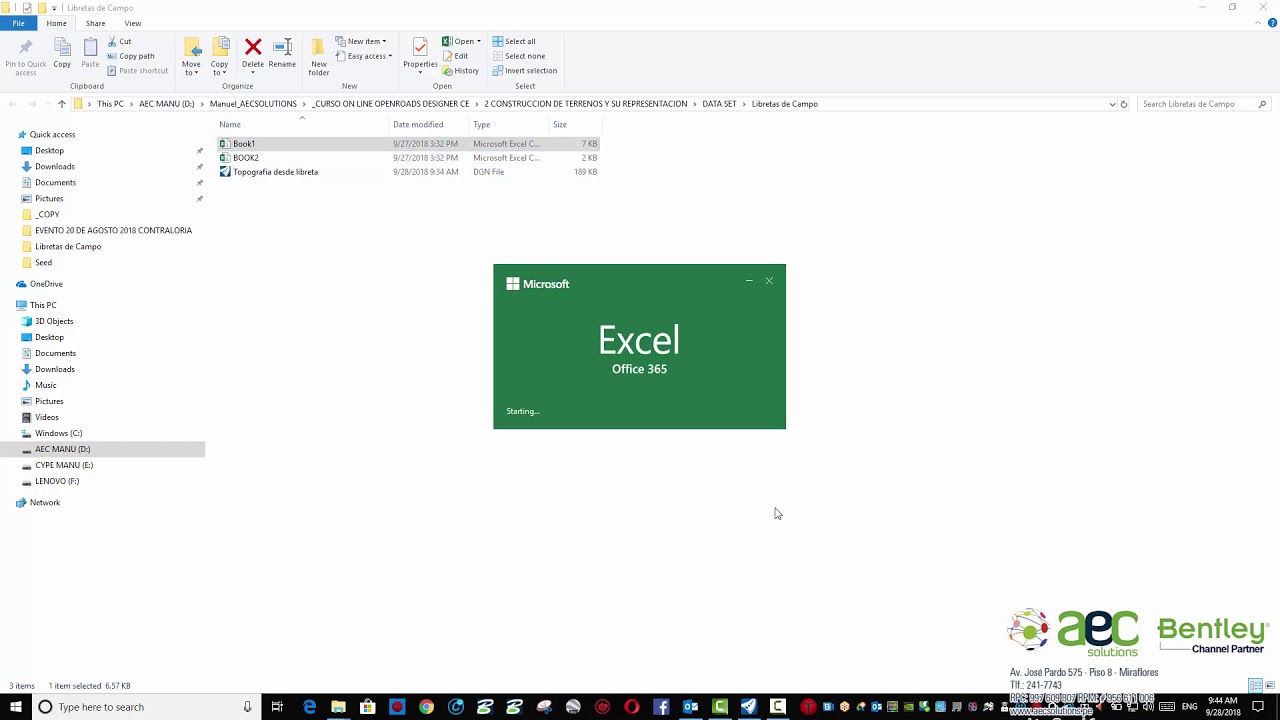Open Videos folder under This PC
The image size is (1280, 720).
pyautogui.click(x=46, y=417)
